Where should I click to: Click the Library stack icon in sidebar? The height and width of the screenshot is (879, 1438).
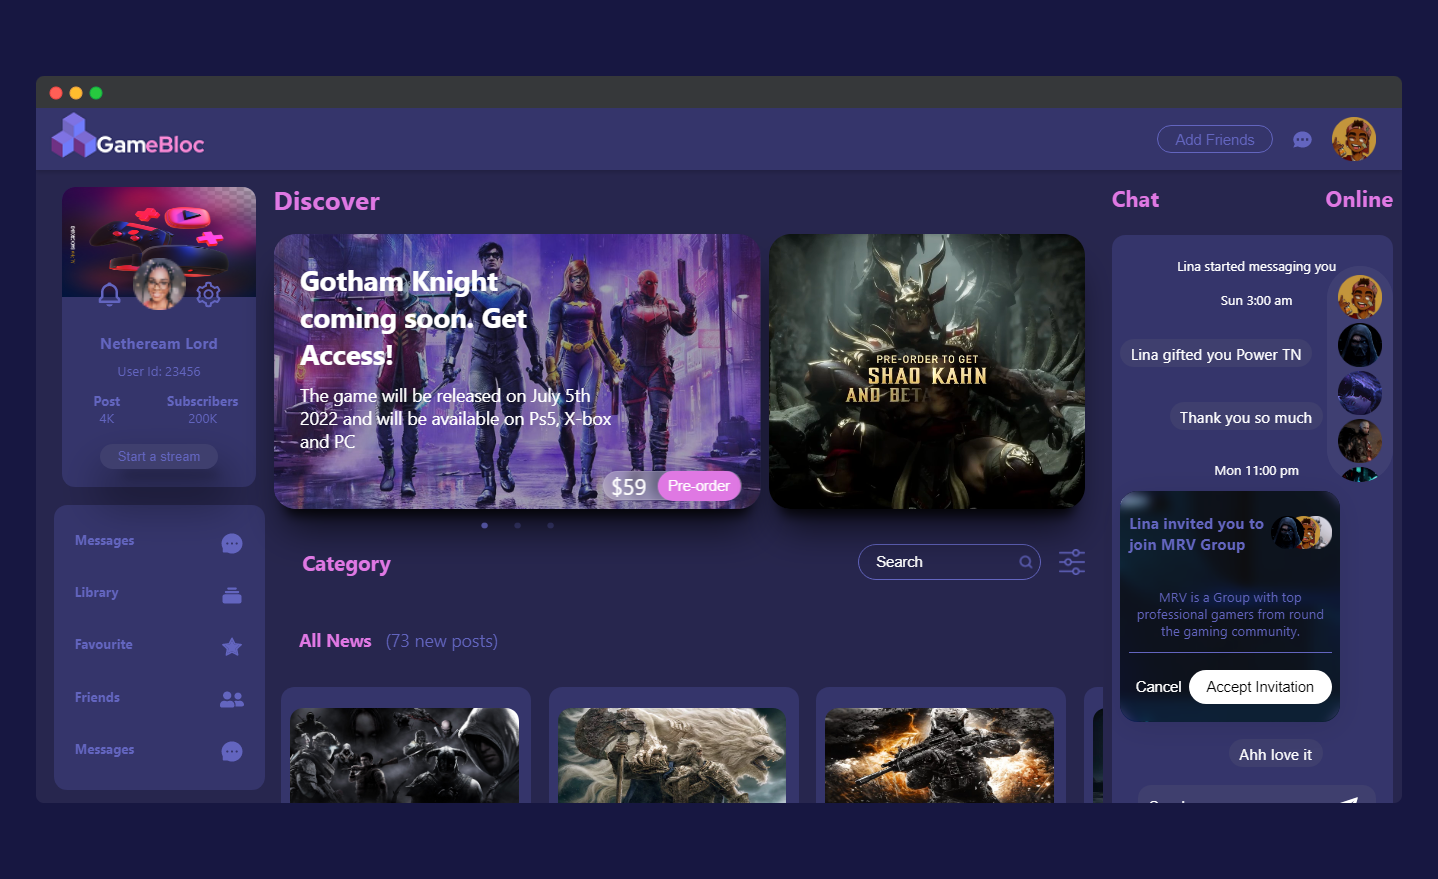[x=232, y=595]
